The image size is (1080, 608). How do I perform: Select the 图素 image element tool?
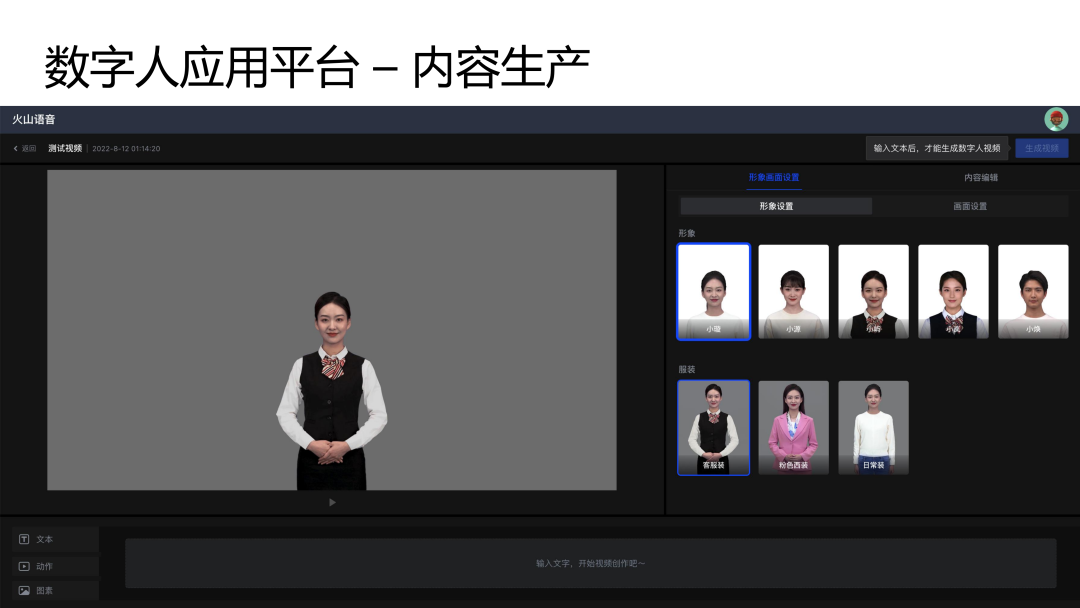(x=56, y=591)
